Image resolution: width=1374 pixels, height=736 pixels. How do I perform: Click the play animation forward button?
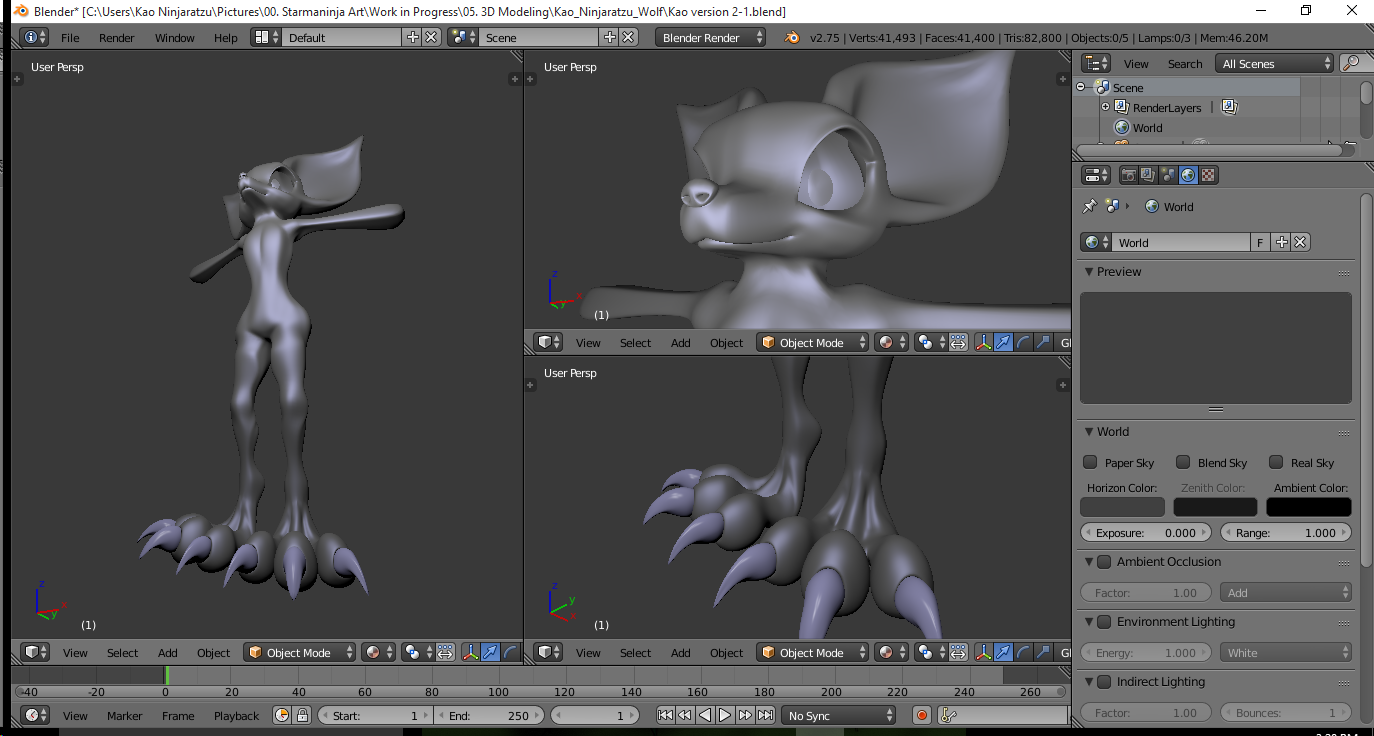725,715
